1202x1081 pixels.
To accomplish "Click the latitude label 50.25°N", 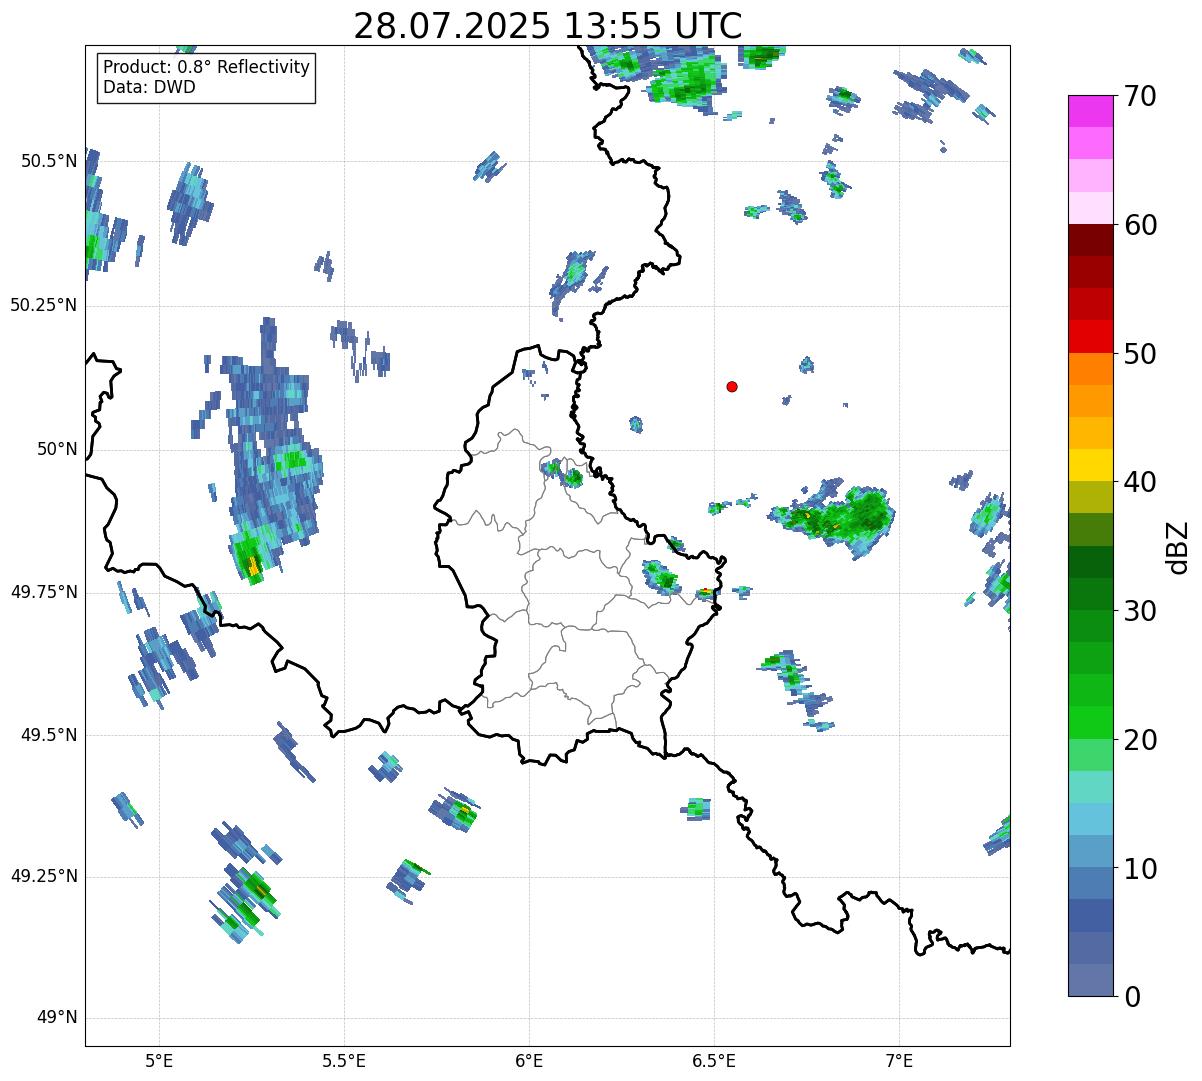I will (x=44, y=305).
